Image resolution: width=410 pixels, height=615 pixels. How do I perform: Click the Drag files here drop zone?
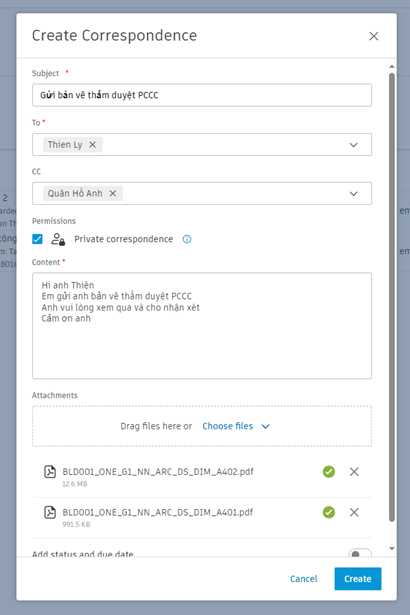(x=202, y=426)
